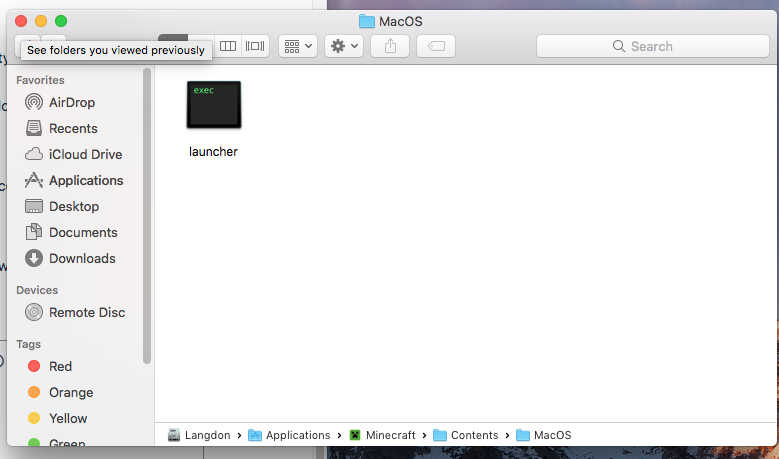Zoom the Finder window with green button

(x=61, y=21)
